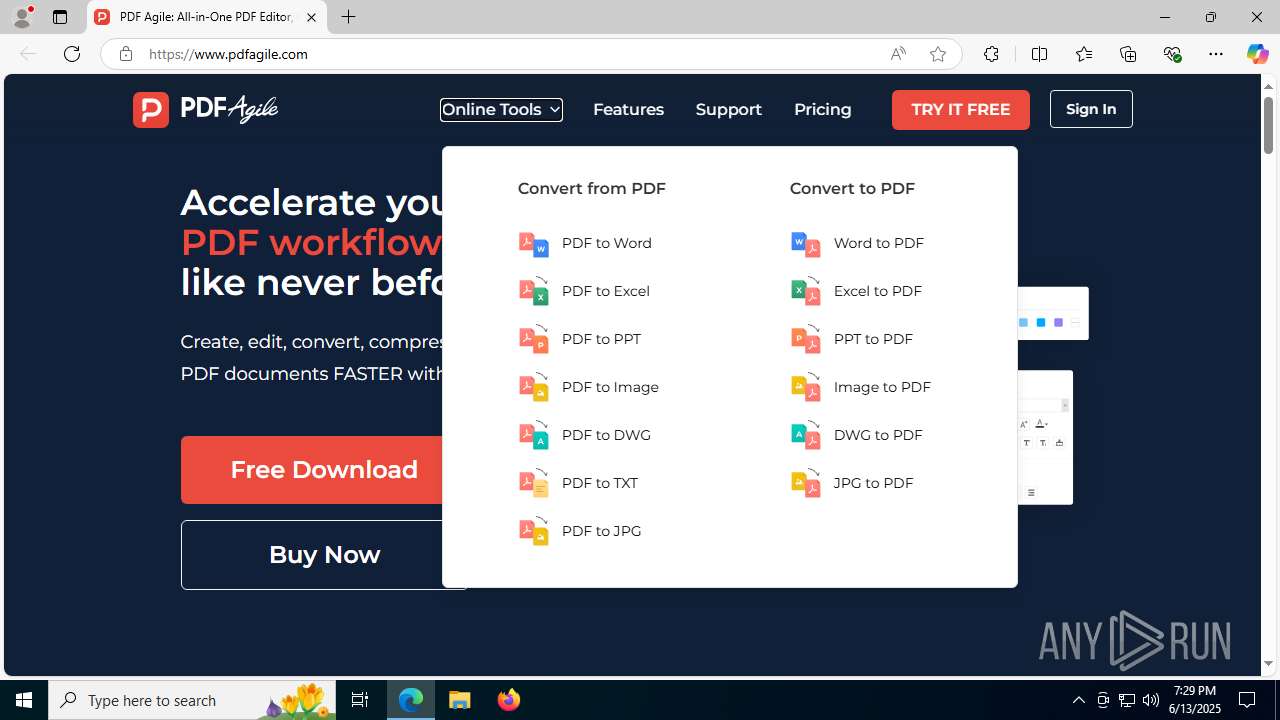This screenshot has height=720, width=1280.
Task: Go to the Pricing page
Action: coord(823,109)
